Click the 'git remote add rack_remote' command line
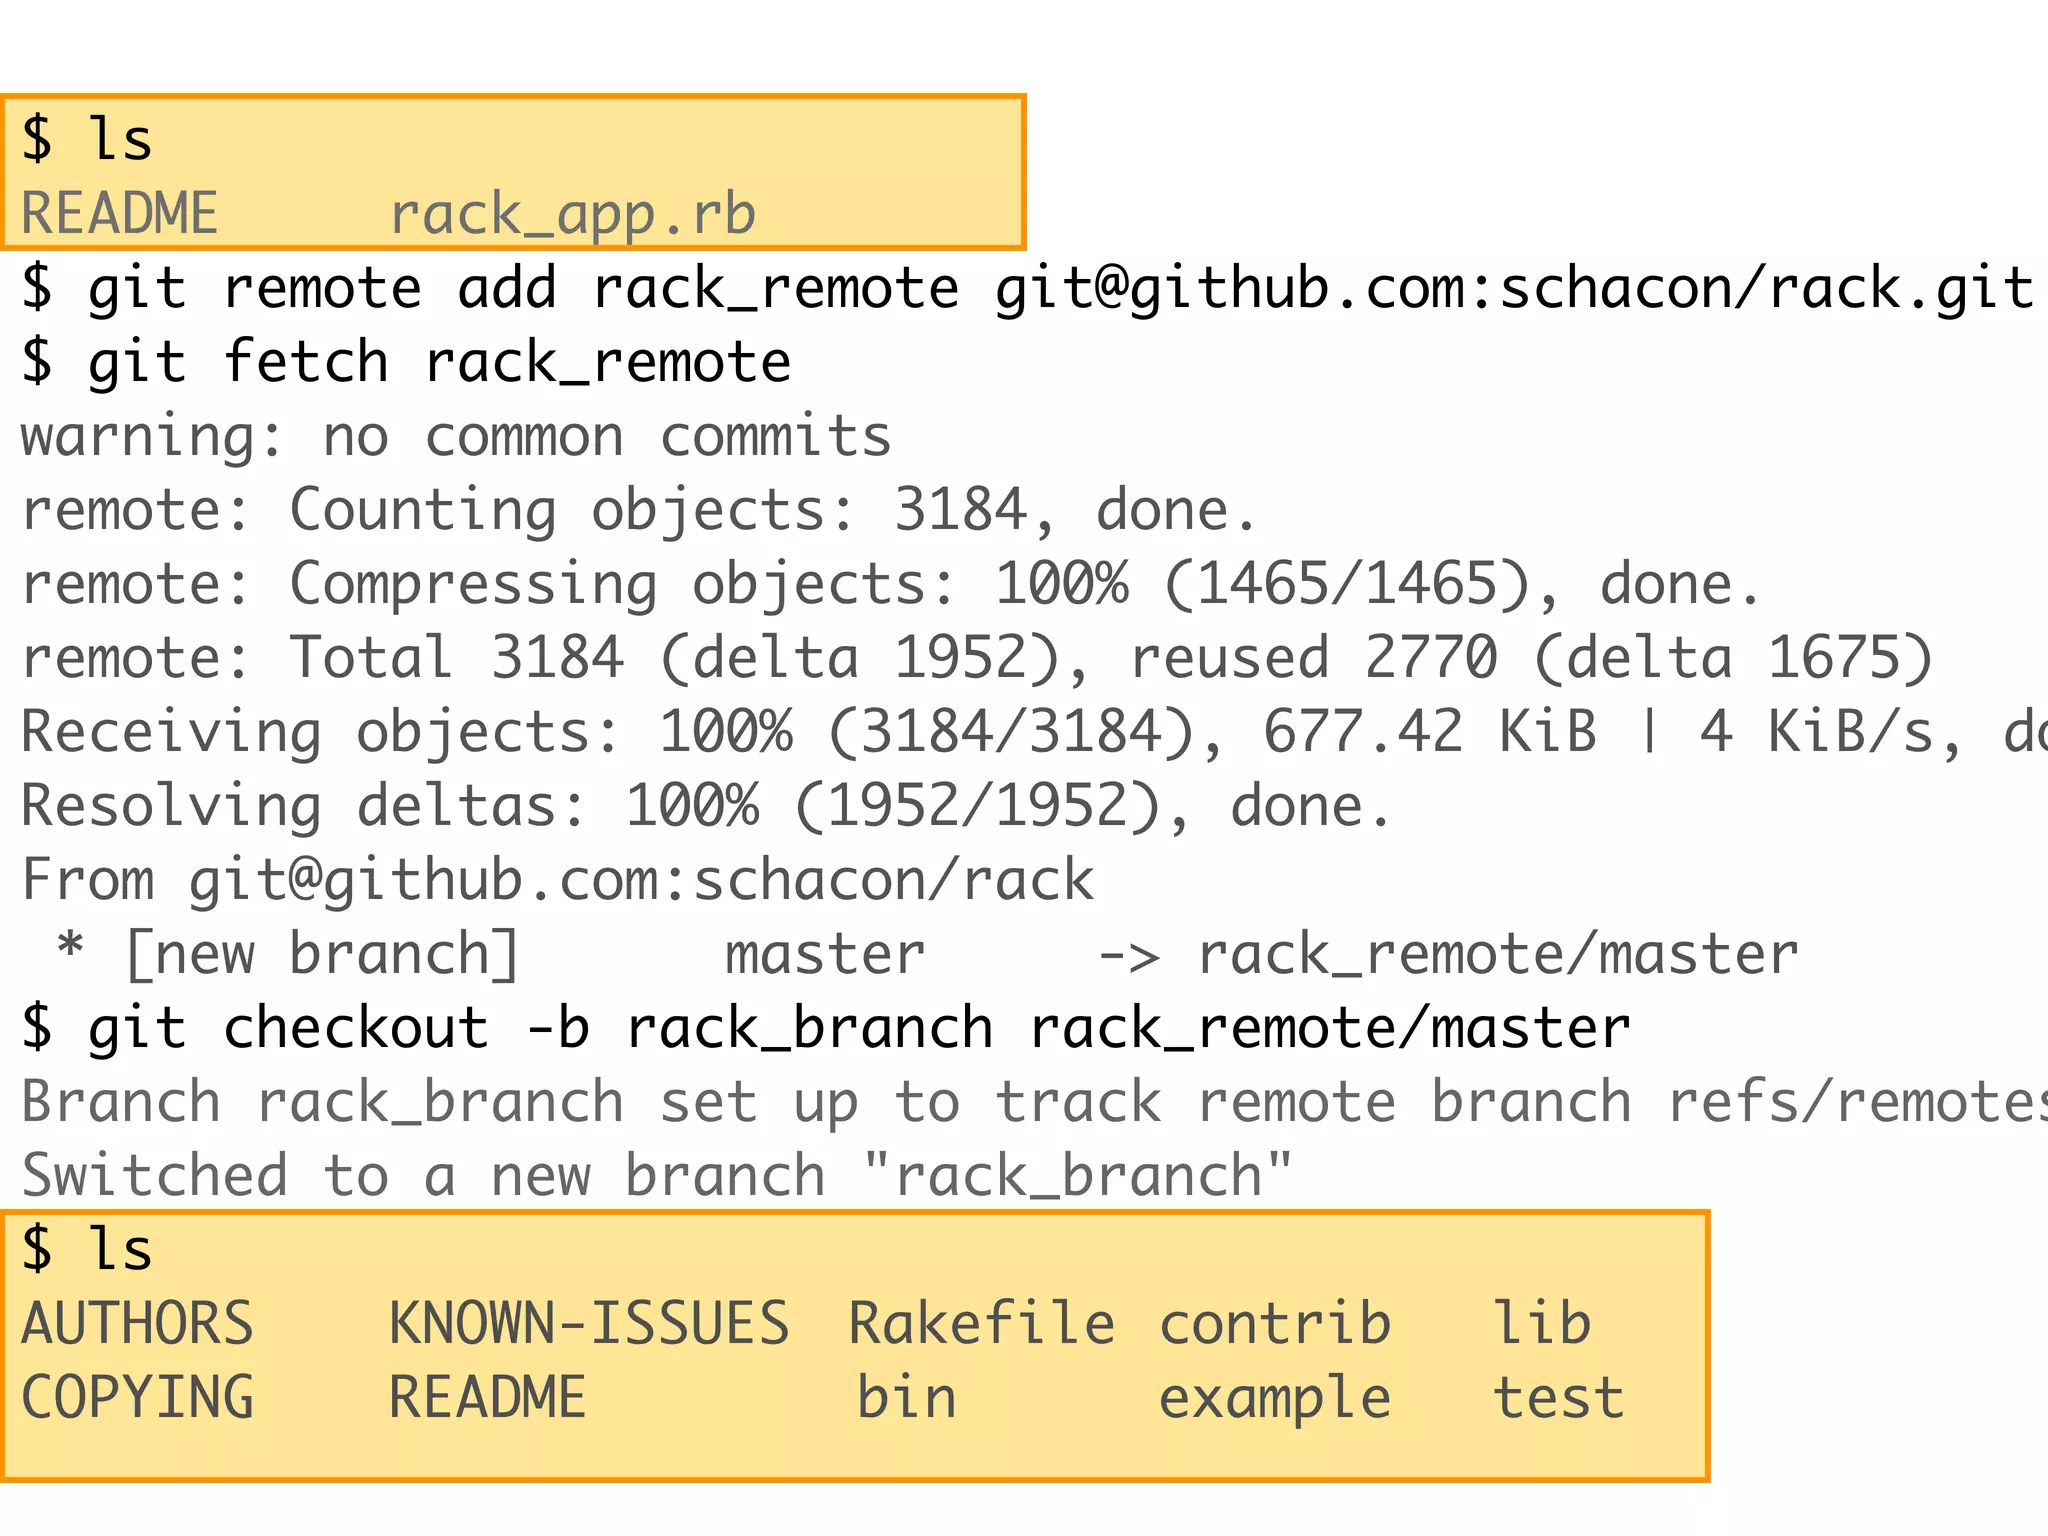The image size is (2048, 1536). point(1027,289)
